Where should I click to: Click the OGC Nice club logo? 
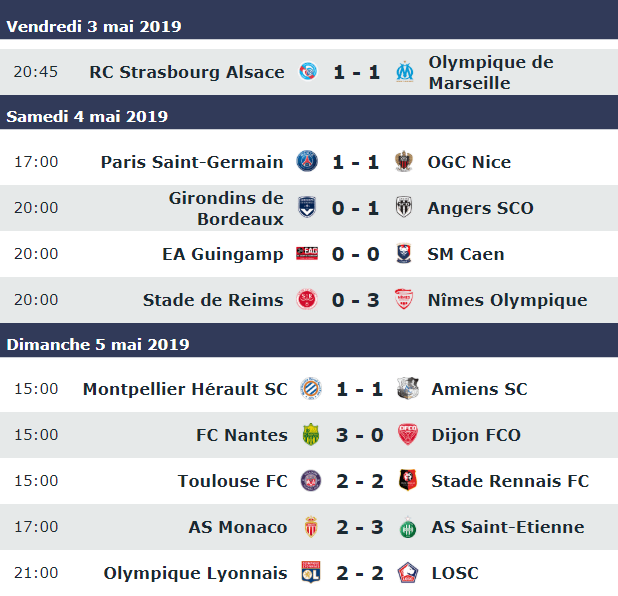tap(404, 162)
